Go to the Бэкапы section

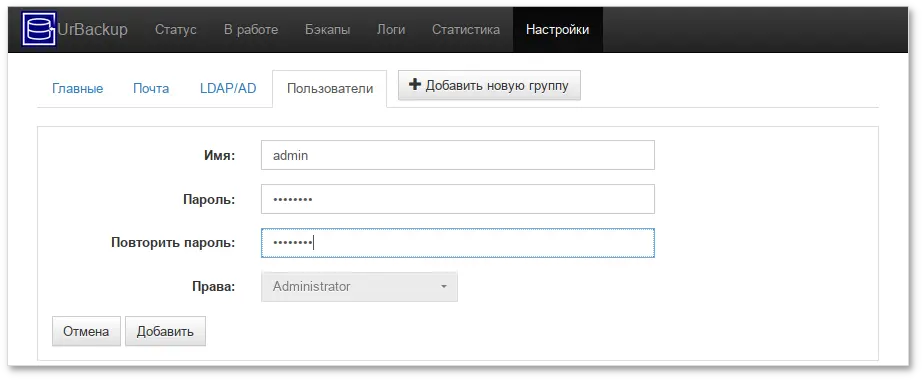(328, 29)
